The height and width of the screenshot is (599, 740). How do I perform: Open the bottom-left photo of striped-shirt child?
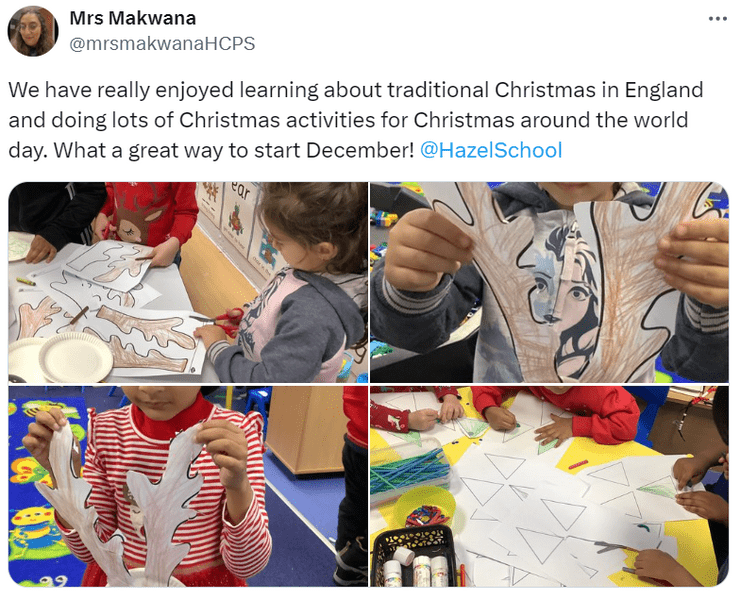pyautogui.click(x=188, y=486)
